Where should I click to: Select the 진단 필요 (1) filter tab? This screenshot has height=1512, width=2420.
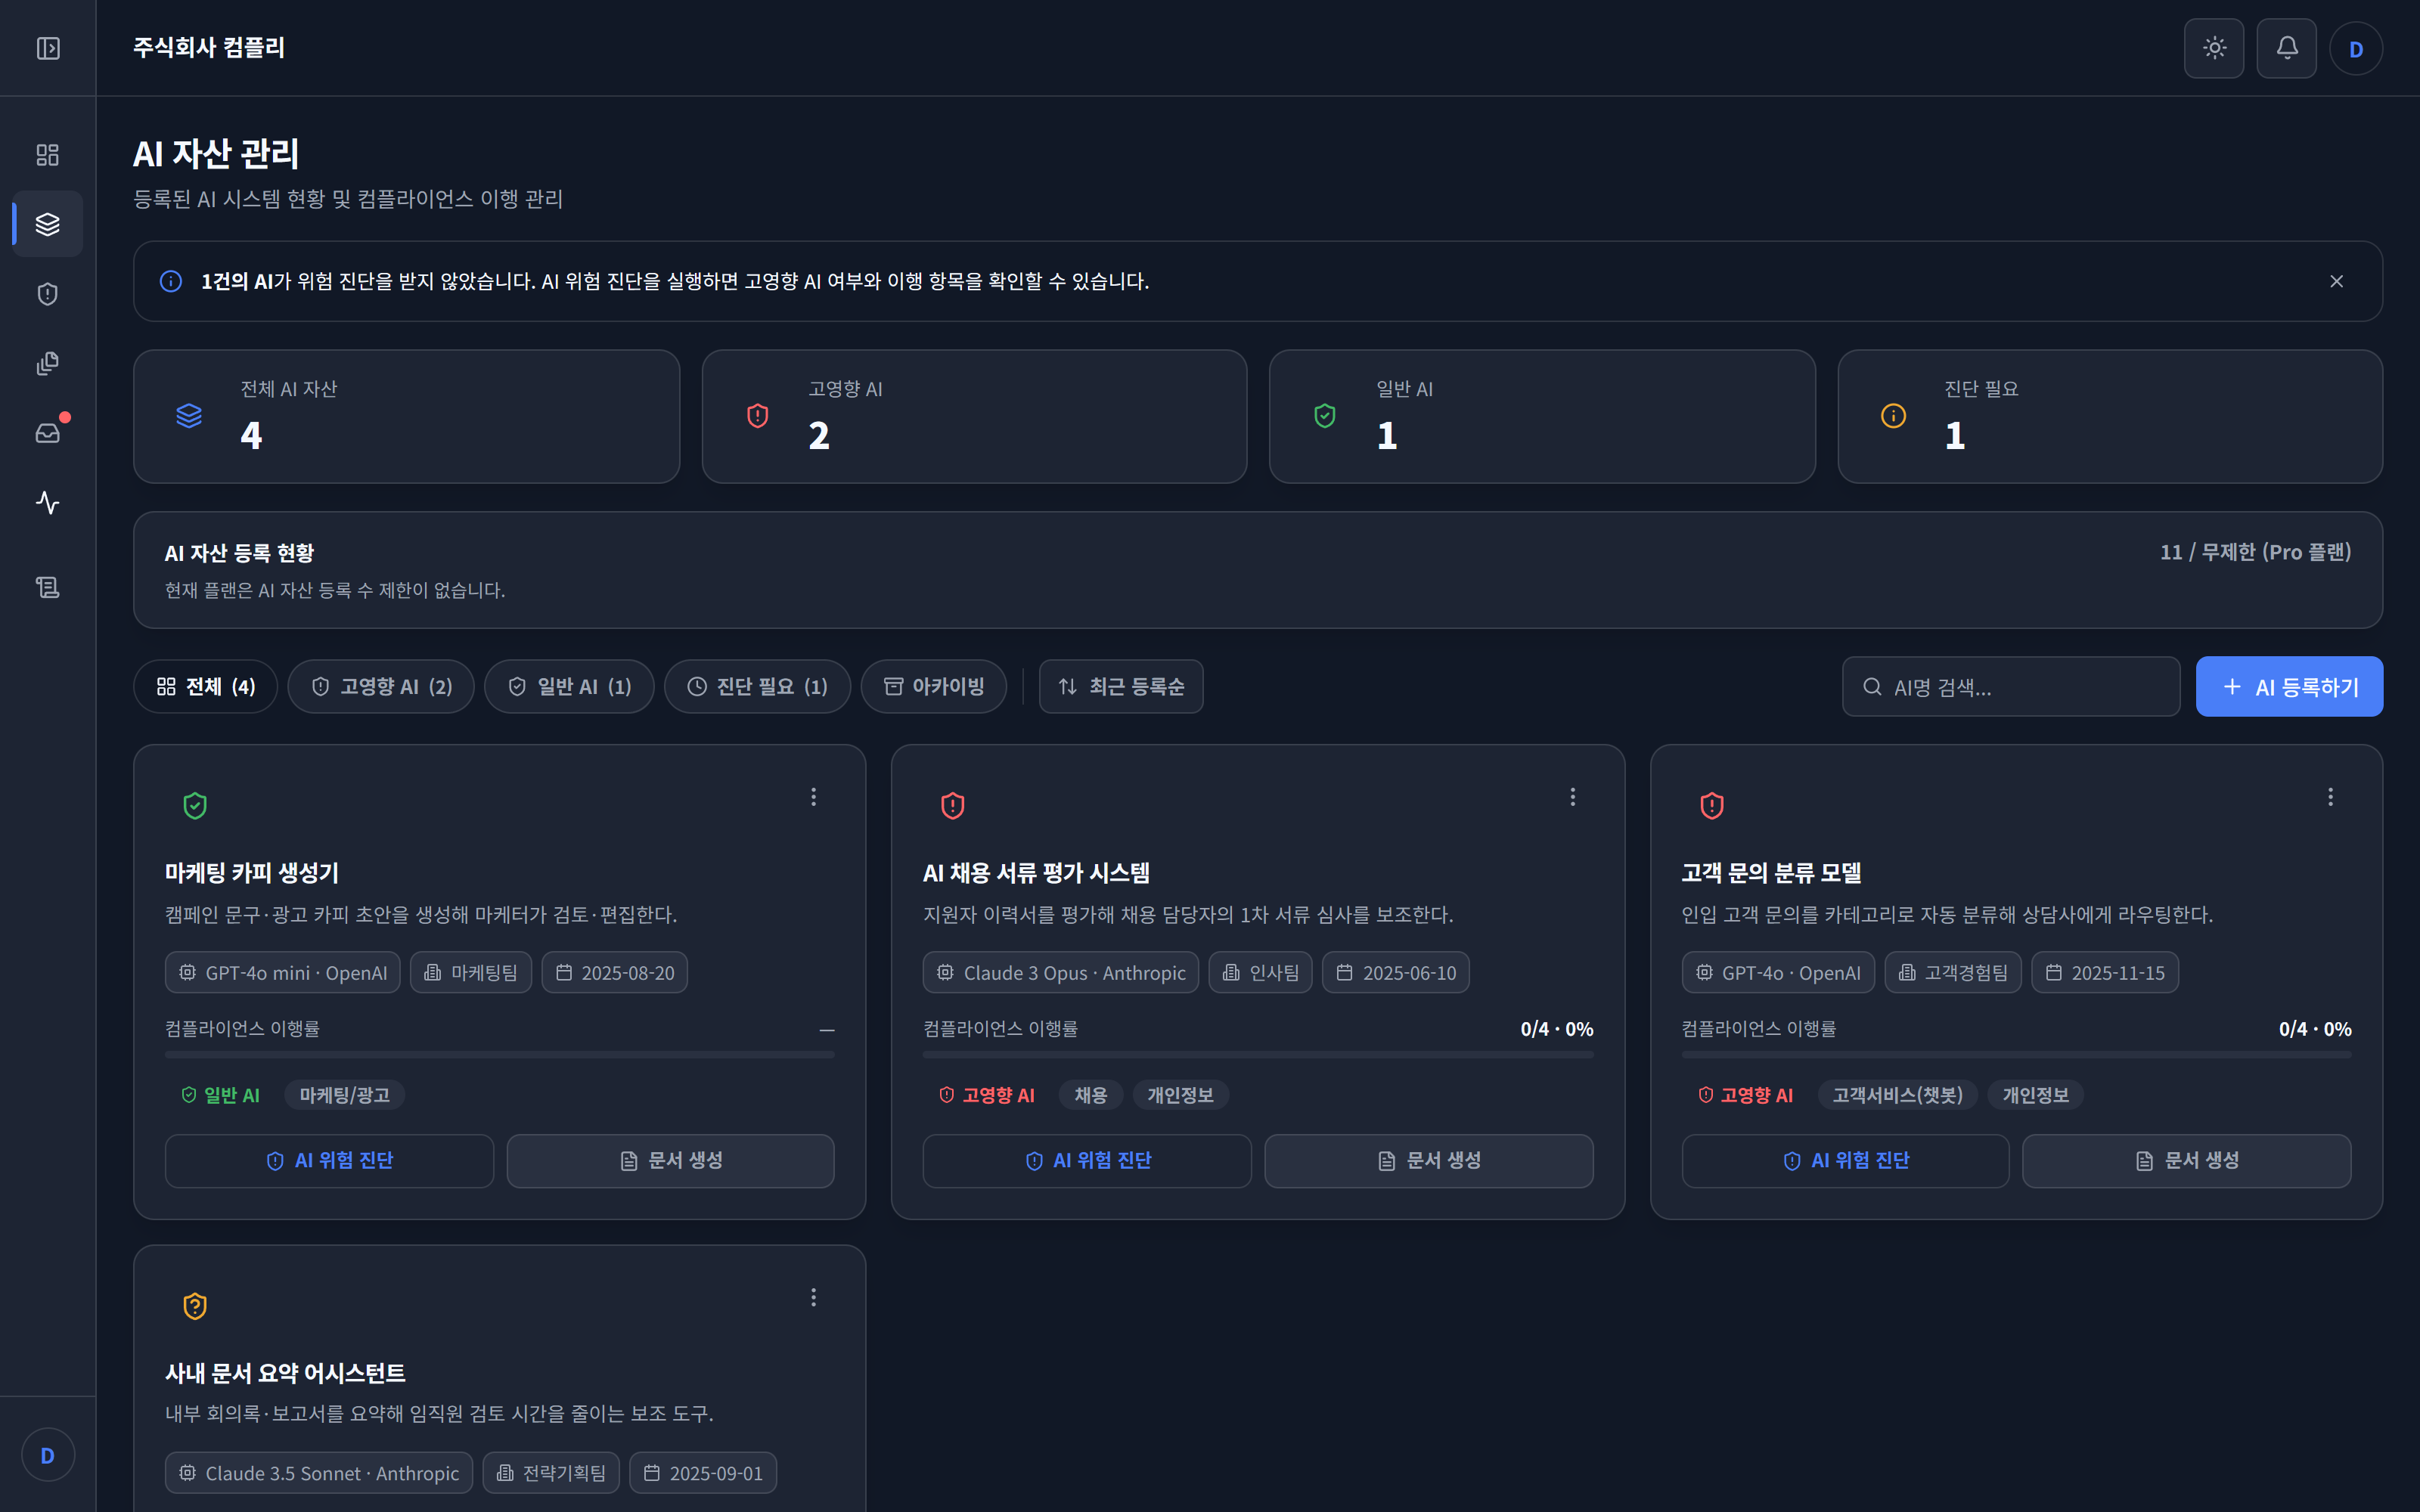click(757, 686)
